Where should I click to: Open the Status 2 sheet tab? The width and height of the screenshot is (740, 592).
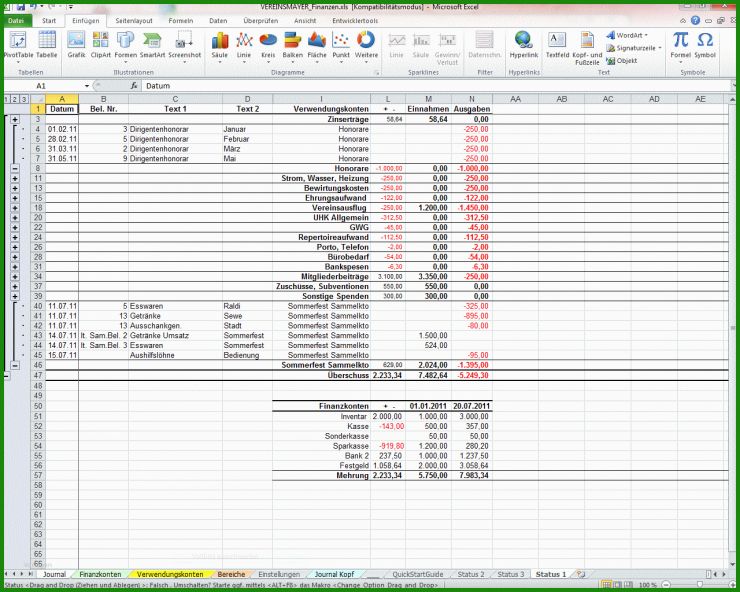click(471, 574)
